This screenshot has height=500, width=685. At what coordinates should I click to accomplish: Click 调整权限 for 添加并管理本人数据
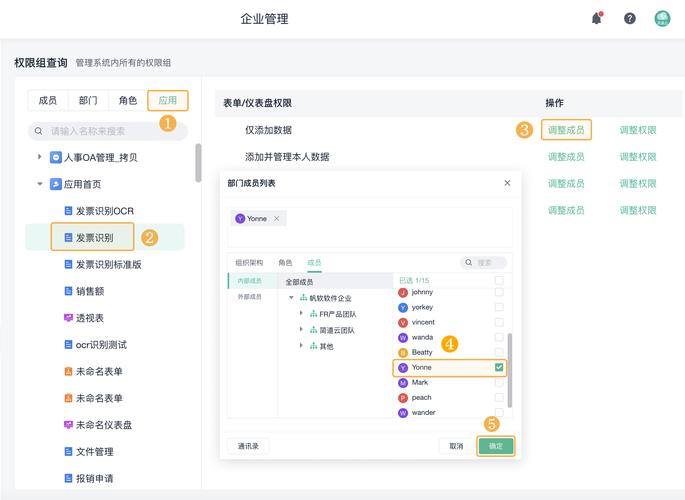pos(638,156)
